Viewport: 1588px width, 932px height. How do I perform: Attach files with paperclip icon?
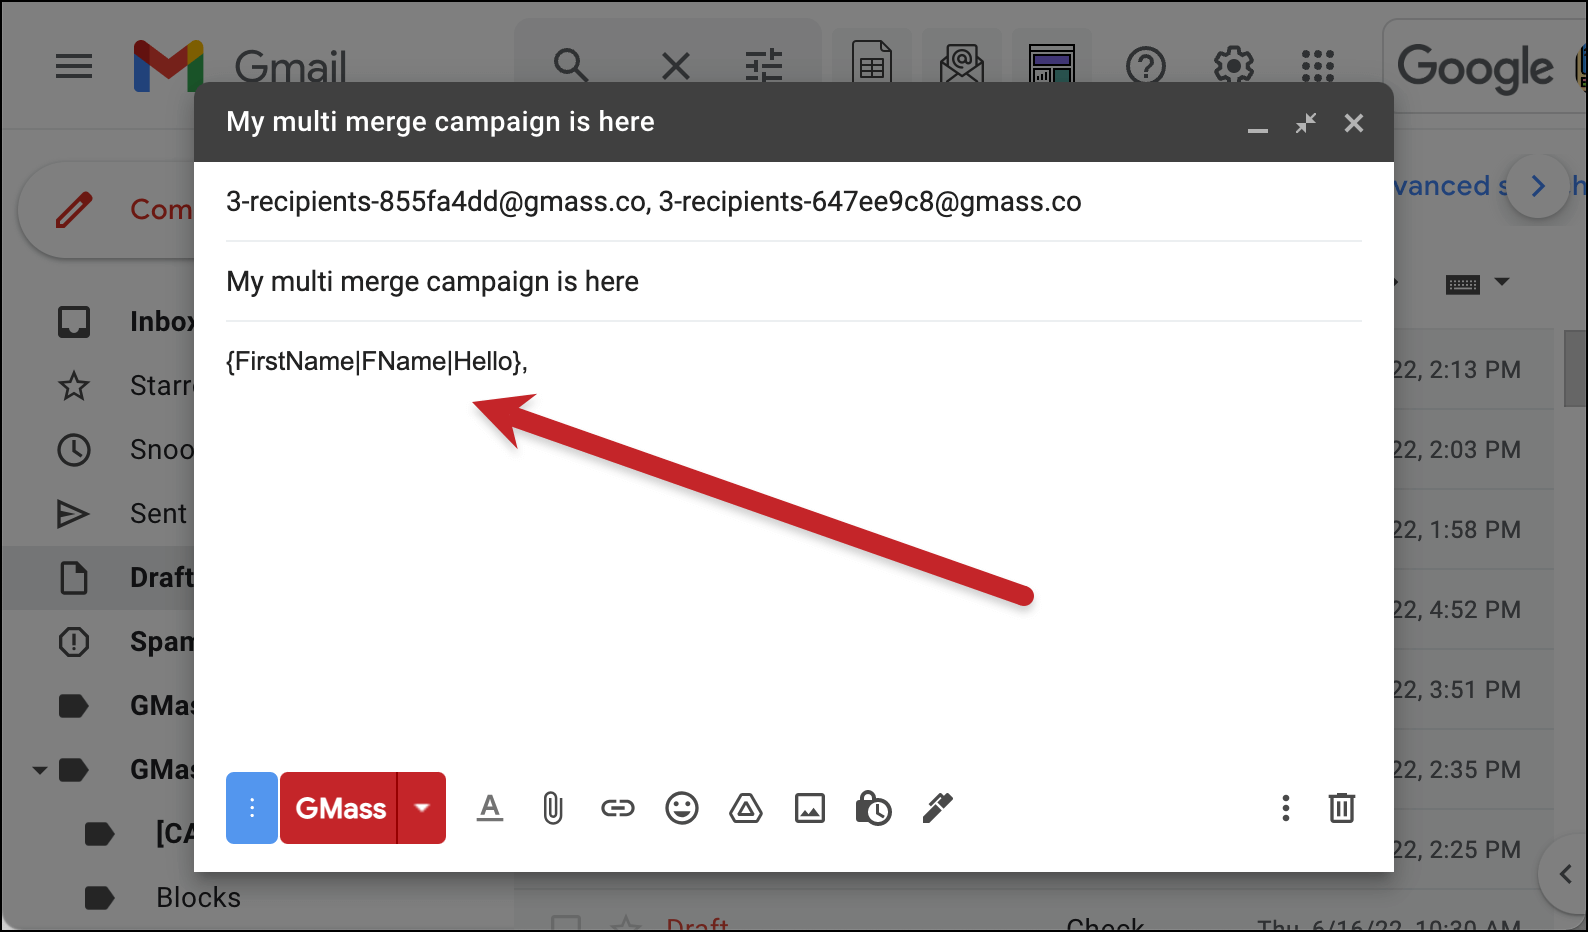(553, 808)
